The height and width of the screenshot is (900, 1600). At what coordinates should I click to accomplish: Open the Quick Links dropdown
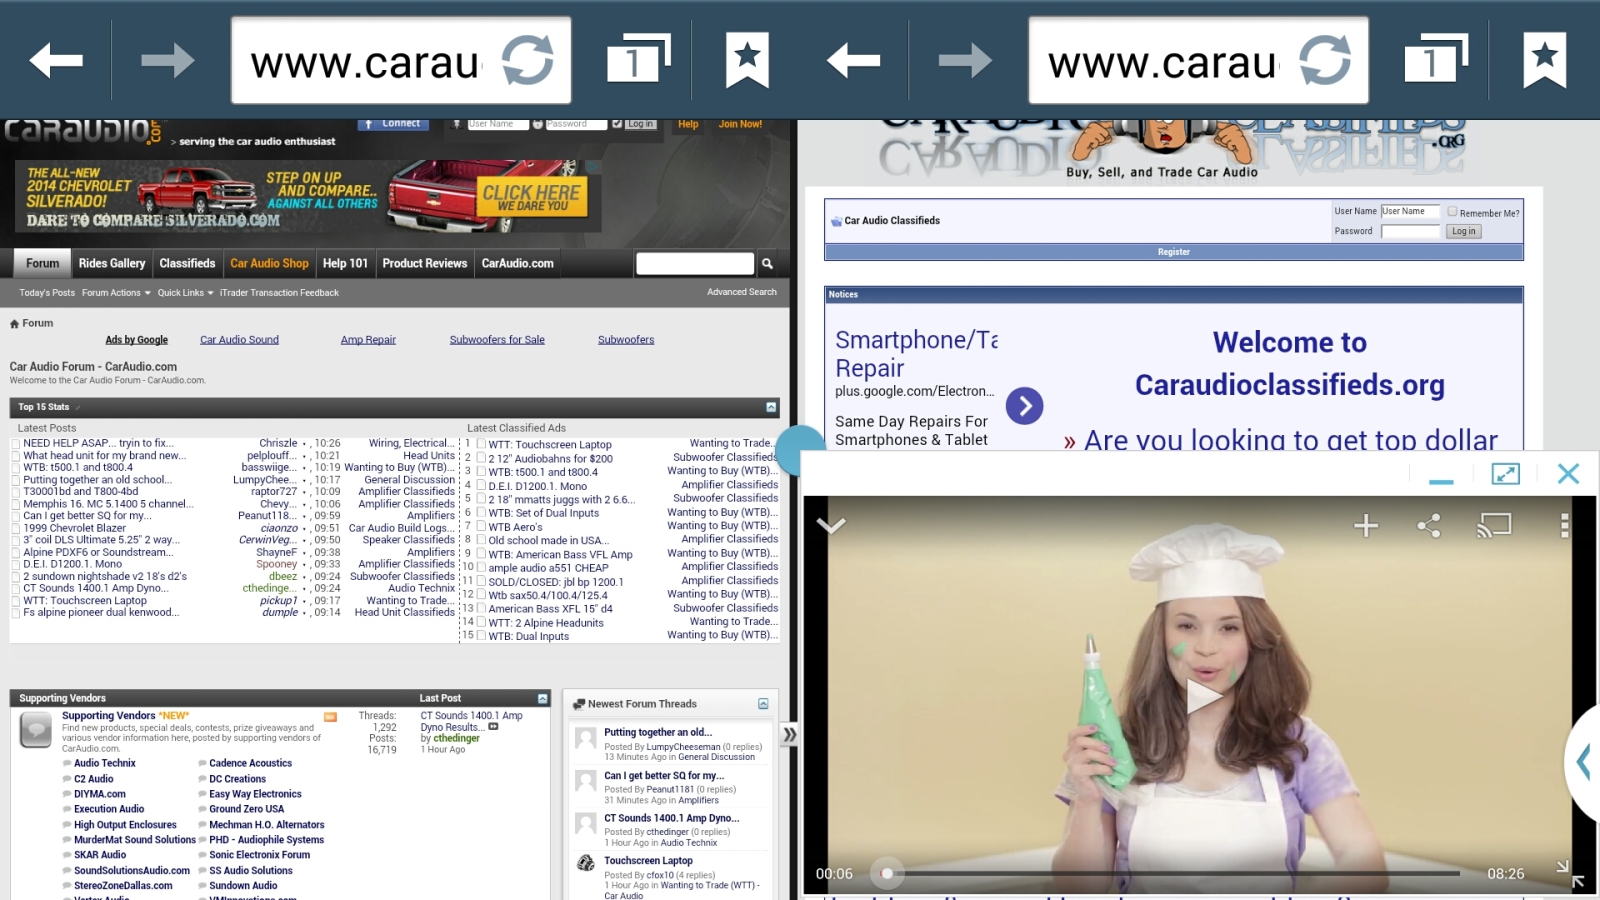[185, 293]
